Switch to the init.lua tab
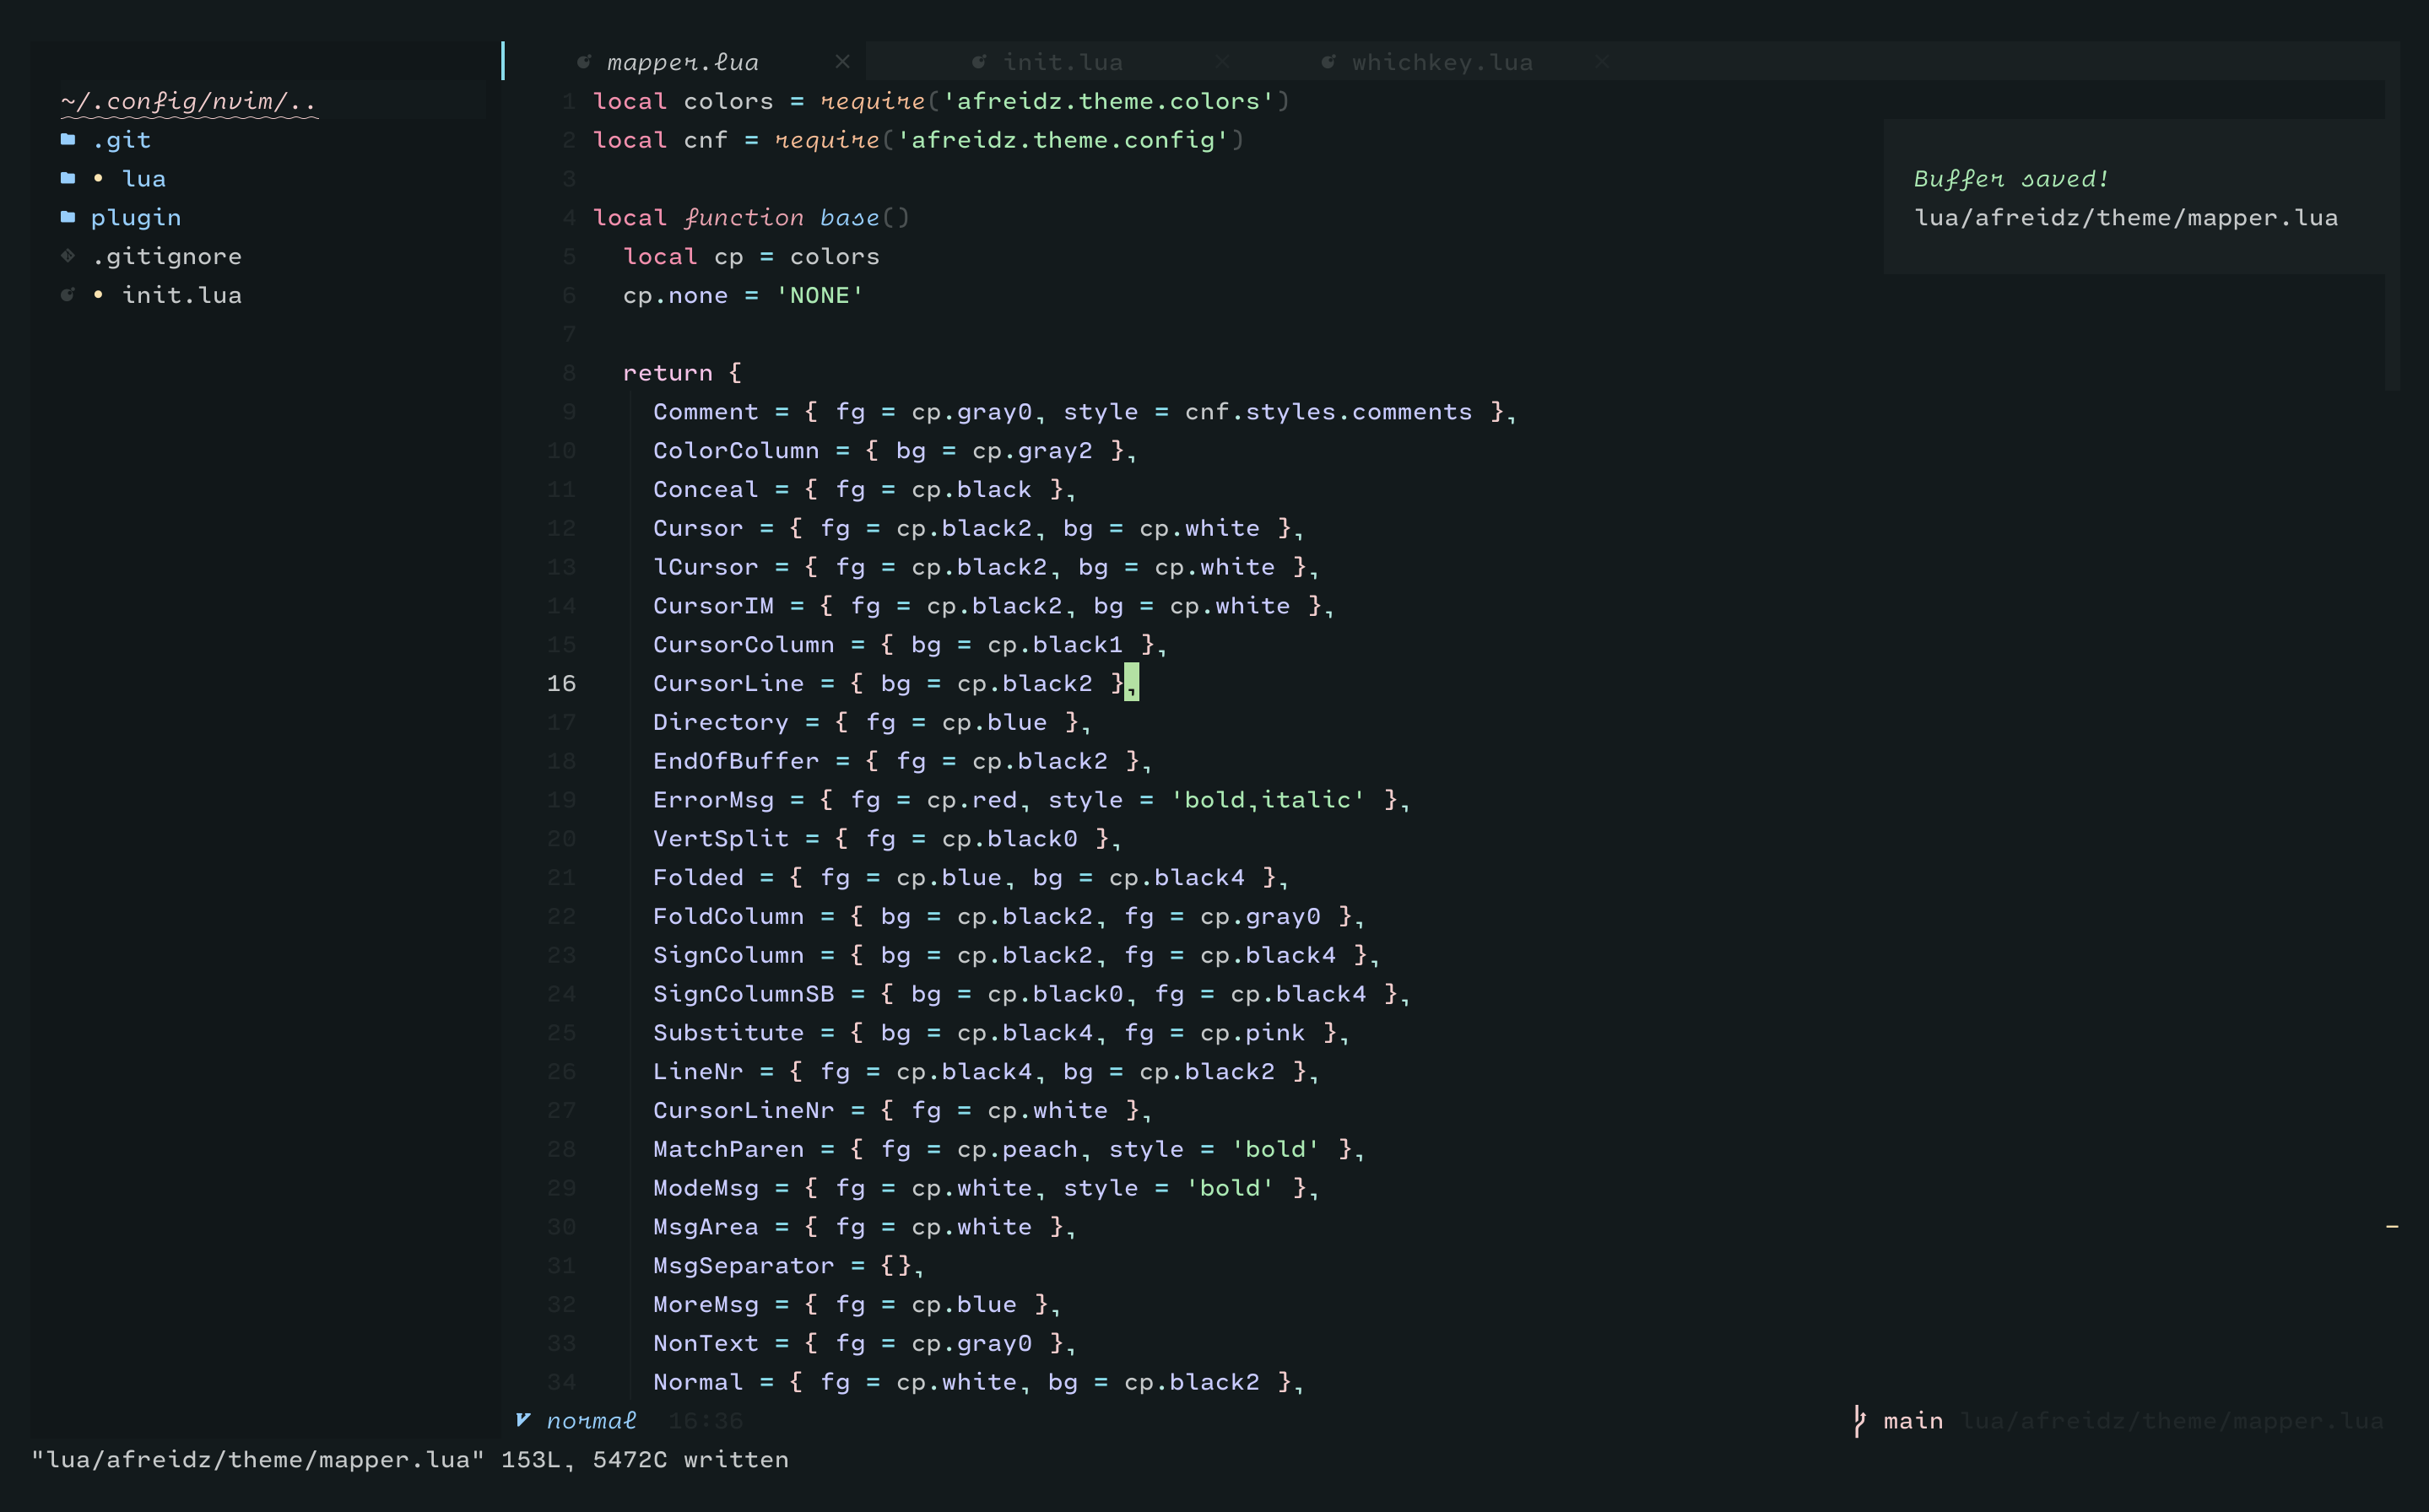Viewport: 2429px width, 1512px height. 1063,62
